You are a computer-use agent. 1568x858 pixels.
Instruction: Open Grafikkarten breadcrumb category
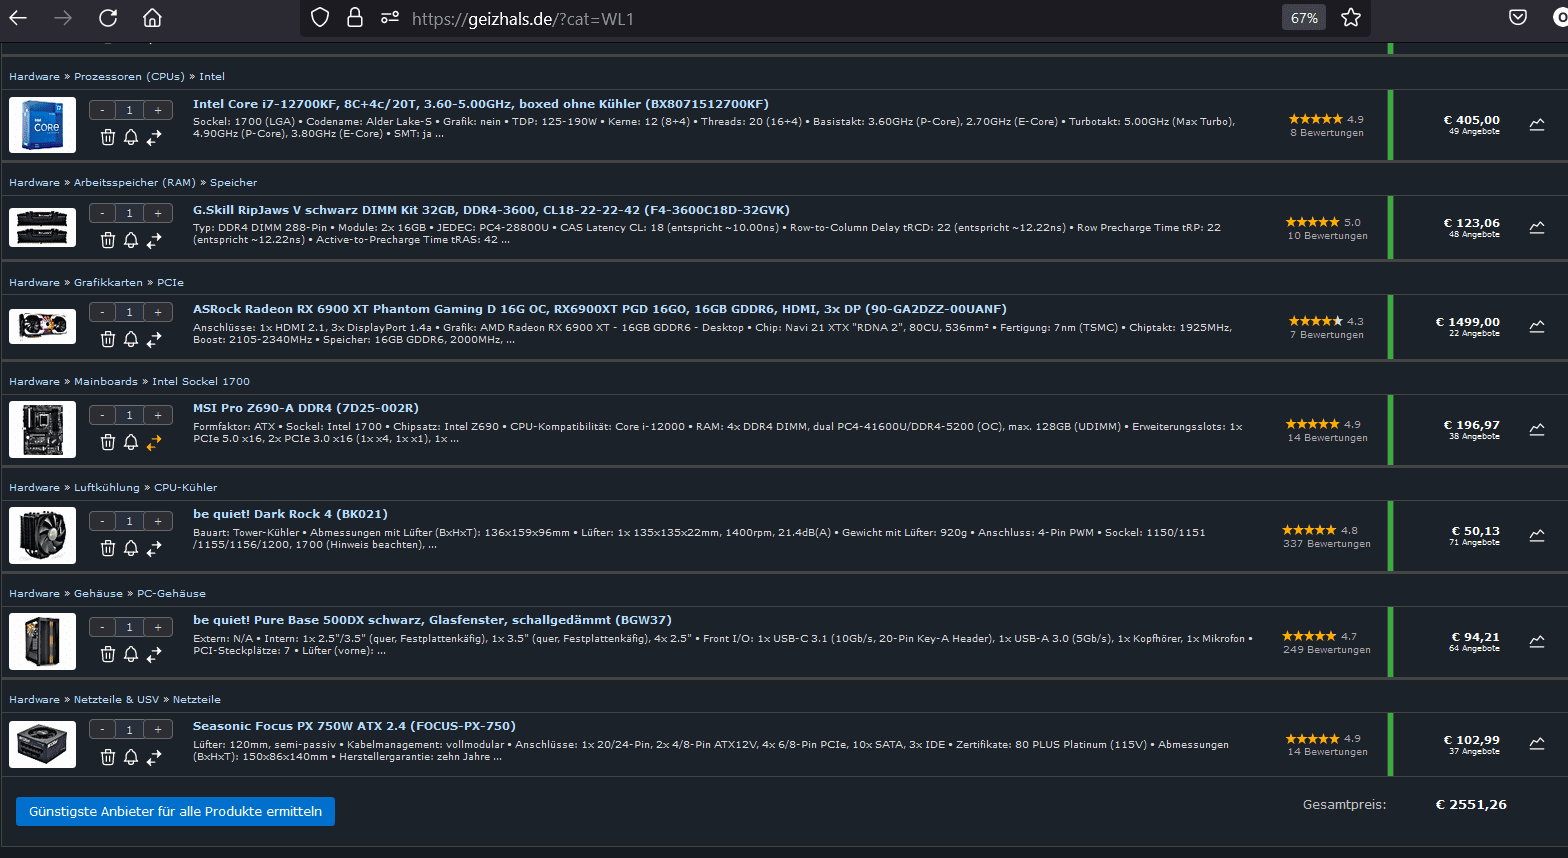click(x=108, y=282)
